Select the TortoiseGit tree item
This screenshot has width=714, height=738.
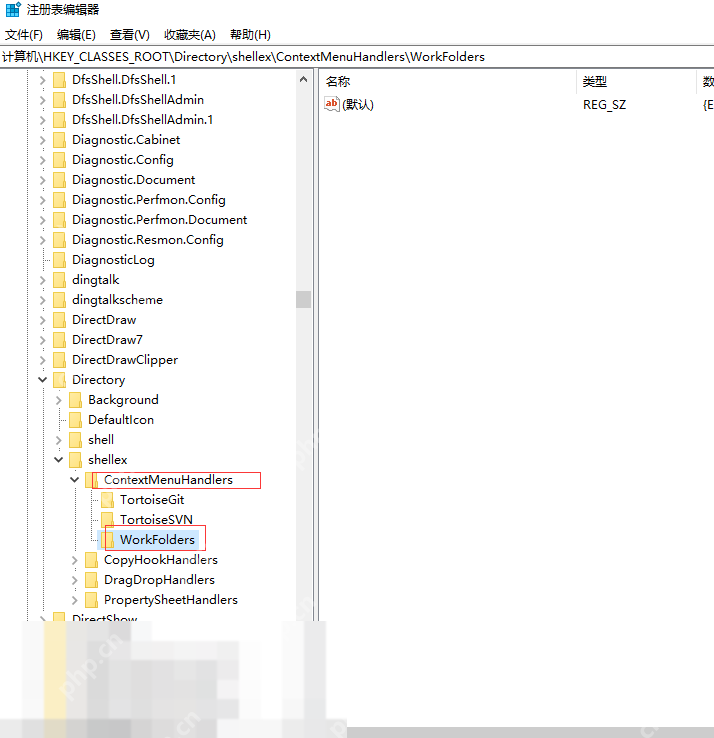[x=152, y=500]
